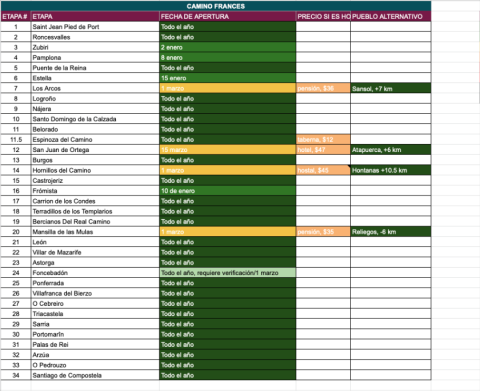
Task: Click the 'hostal, $45' cell with note marker
Action: pyautogui.click(x=323, y=170)
